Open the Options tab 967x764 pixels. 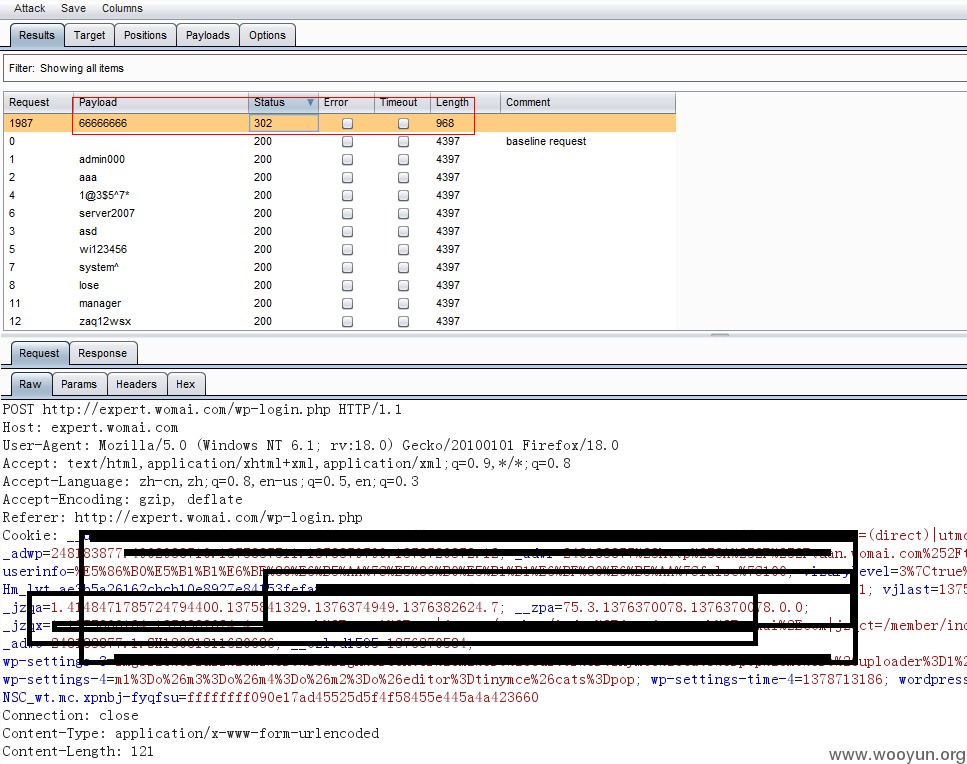(267, 35)
